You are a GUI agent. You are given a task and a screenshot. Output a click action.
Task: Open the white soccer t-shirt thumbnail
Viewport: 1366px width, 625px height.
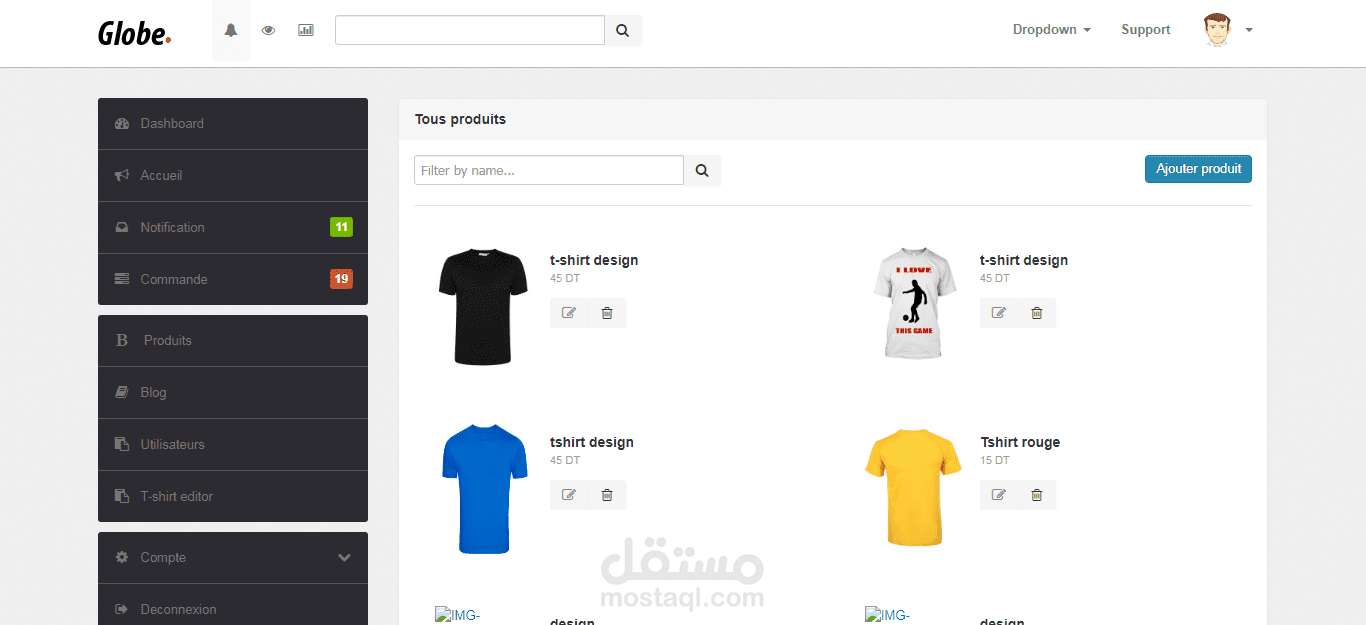tap(913, 304)
